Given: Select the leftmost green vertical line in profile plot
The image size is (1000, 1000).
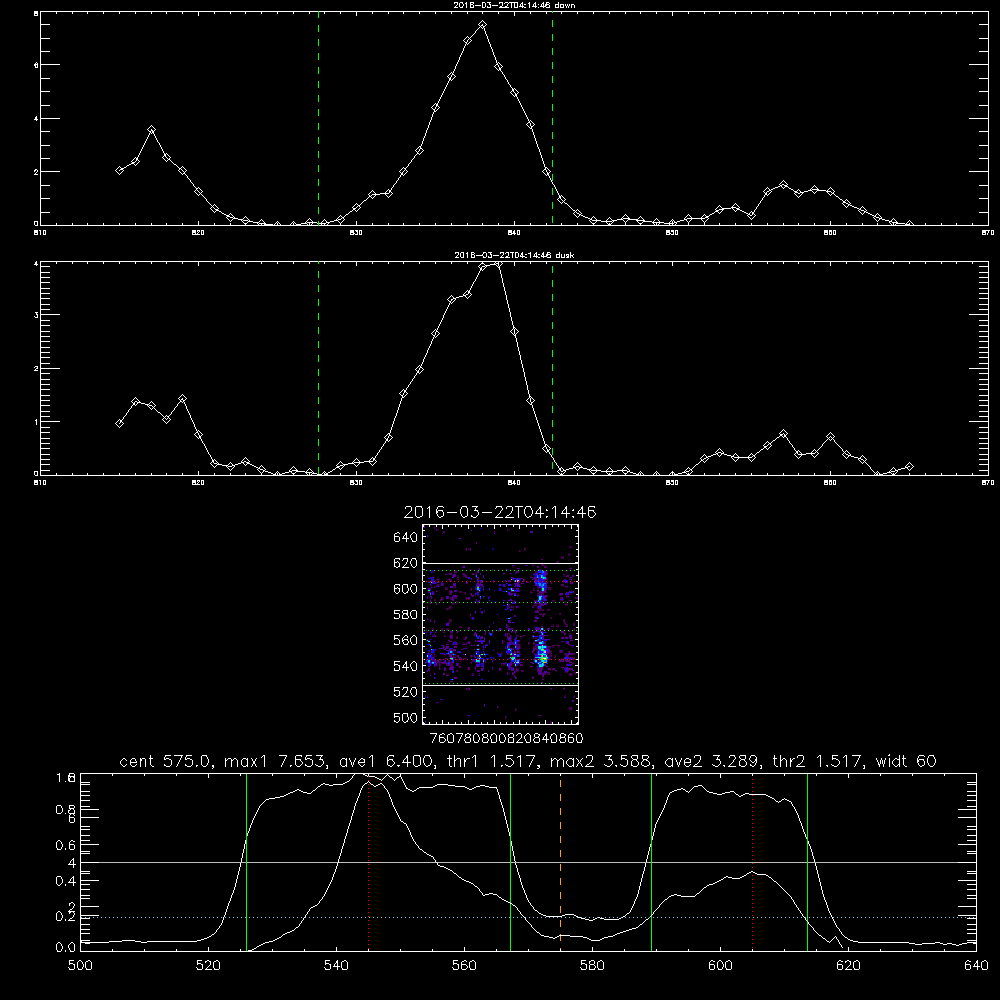Looking at the screenshot, I should coord(246,862).
